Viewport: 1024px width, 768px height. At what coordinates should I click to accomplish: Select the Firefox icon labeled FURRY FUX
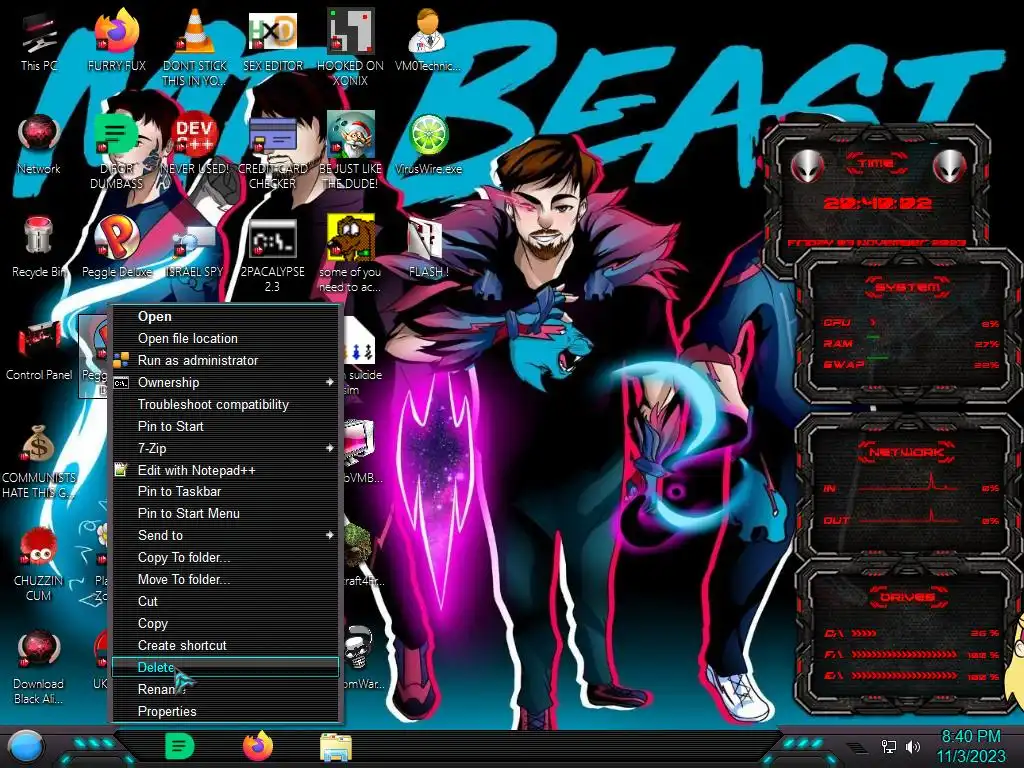click(116, 42)
